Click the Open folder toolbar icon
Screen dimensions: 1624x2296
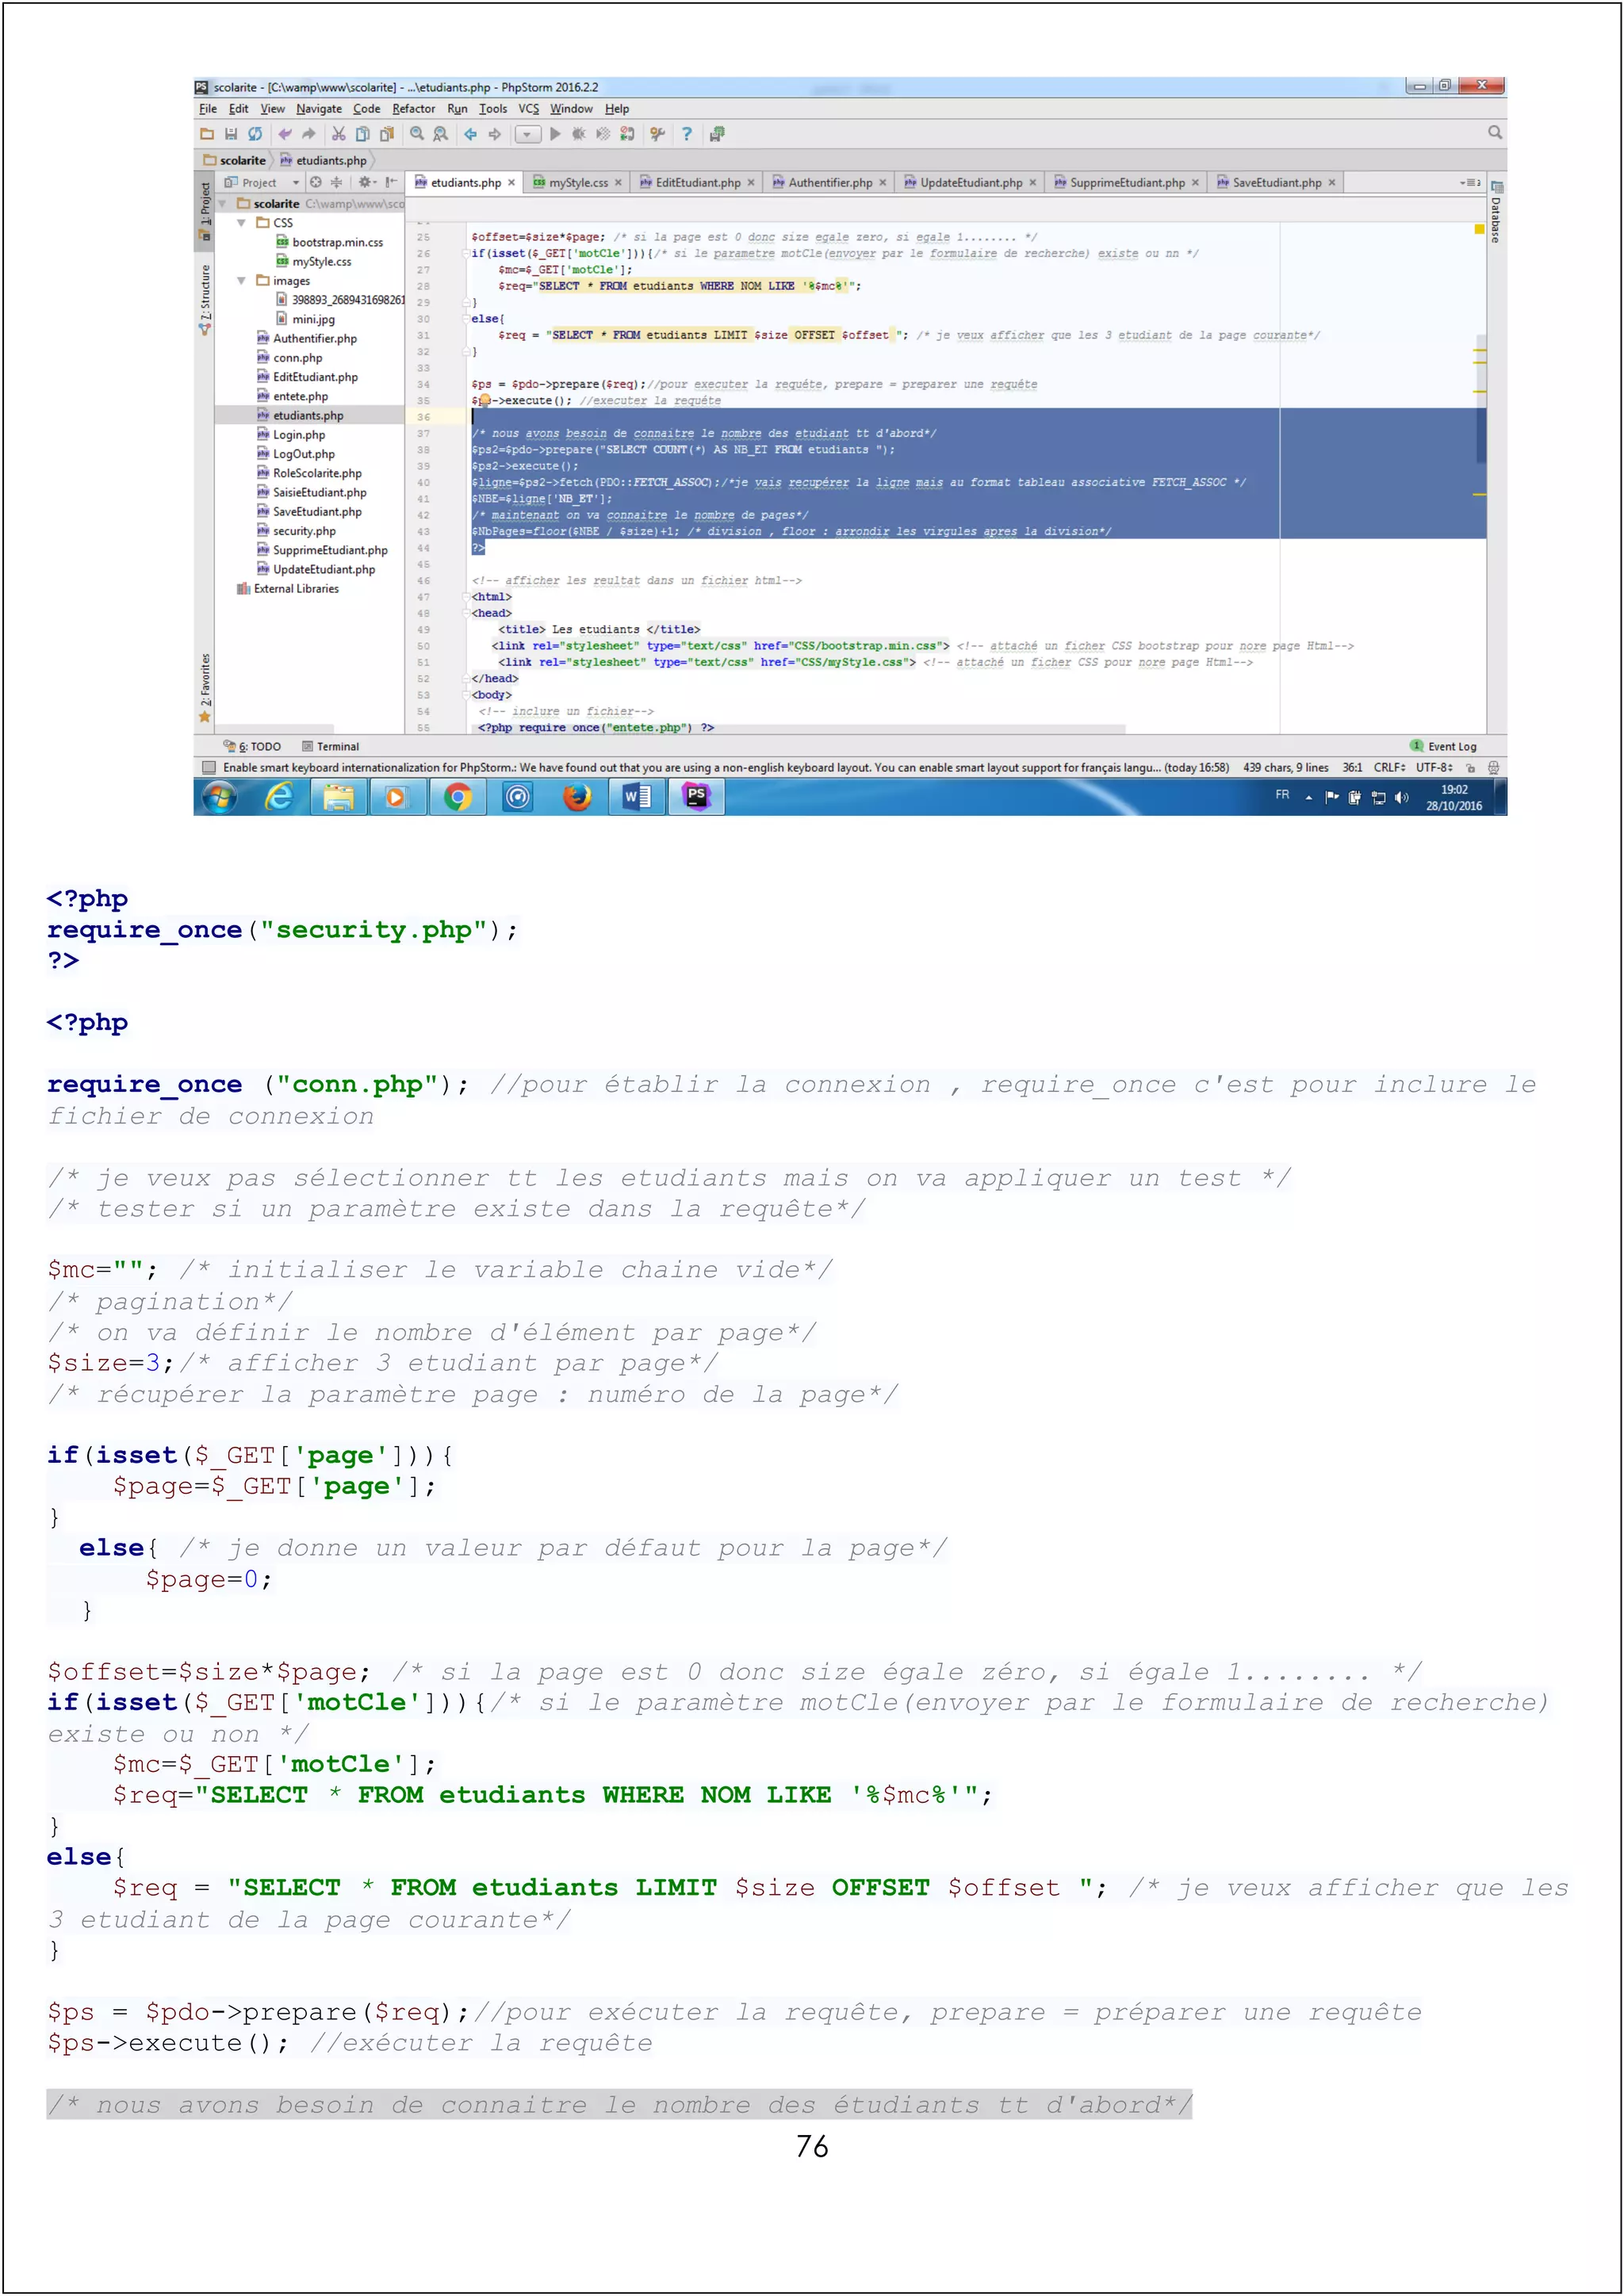pyautogui.click(x=207, y=134)
